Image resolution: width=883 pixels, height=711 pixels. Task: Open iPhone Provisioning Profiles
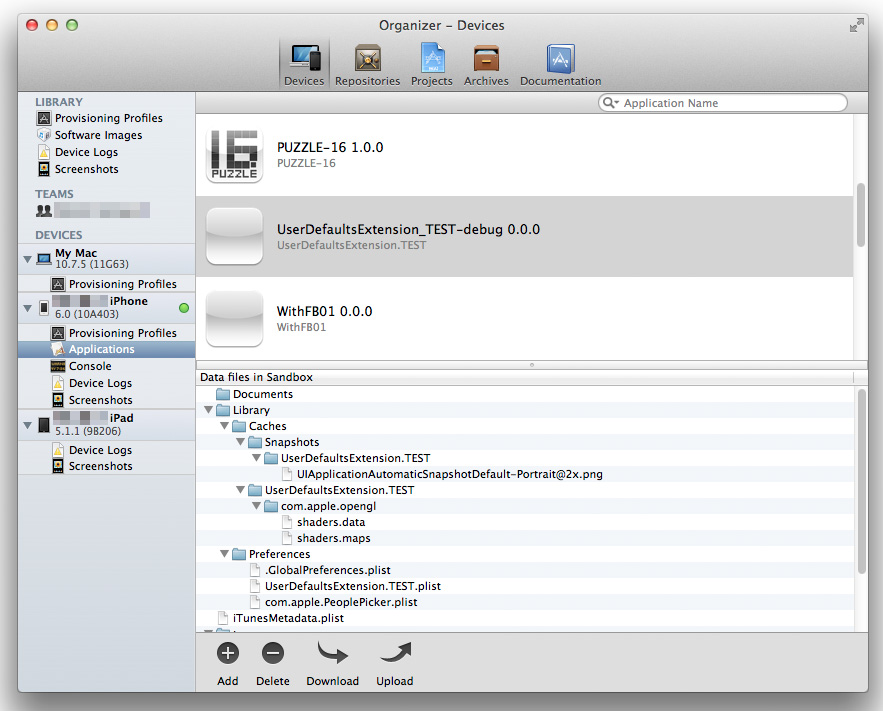114,333
